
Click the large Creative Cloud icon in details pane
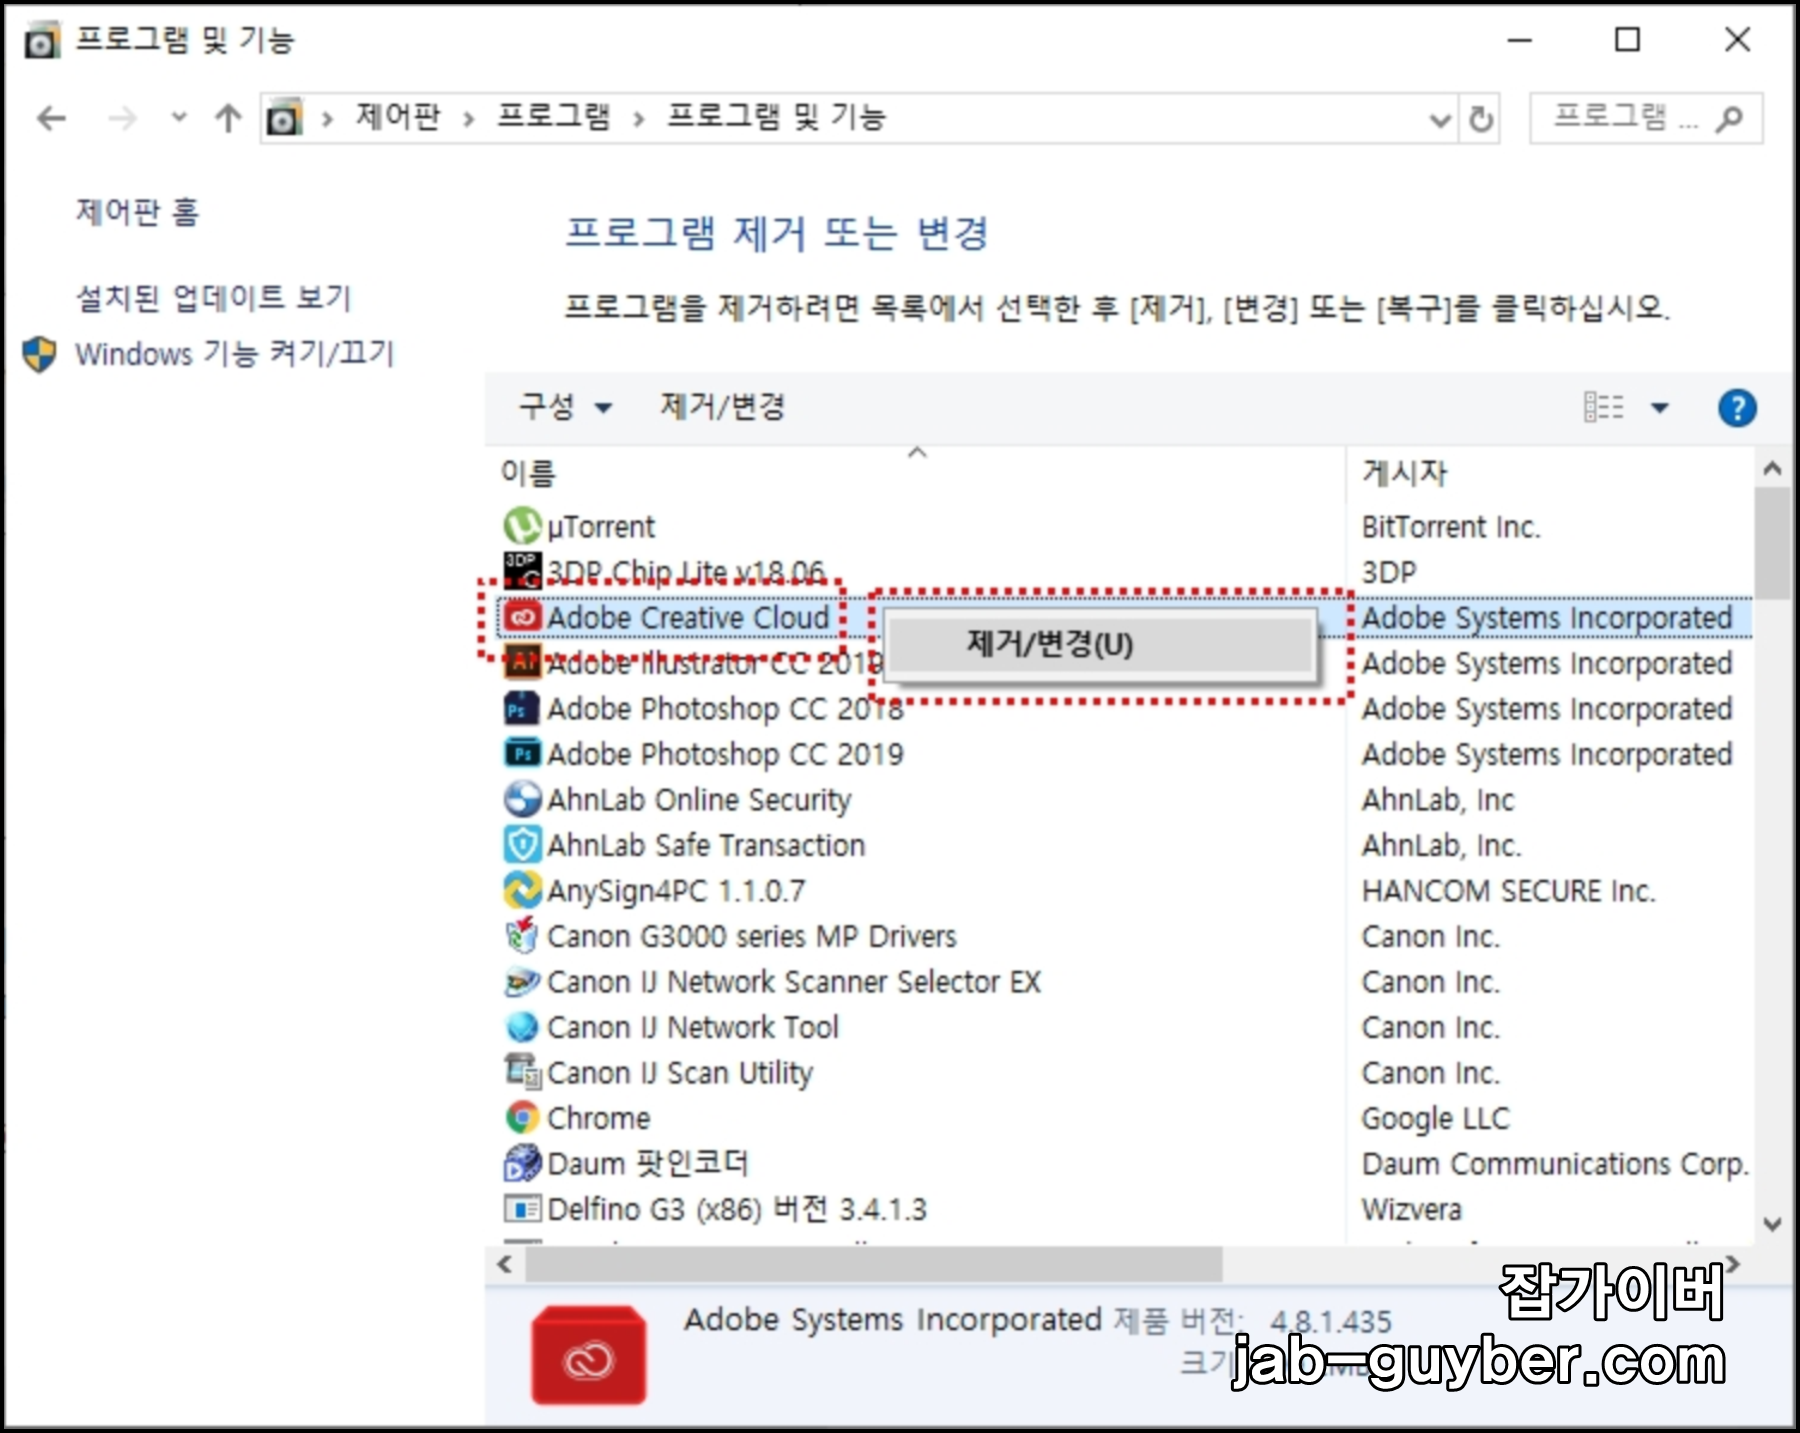pos(589,1355)
